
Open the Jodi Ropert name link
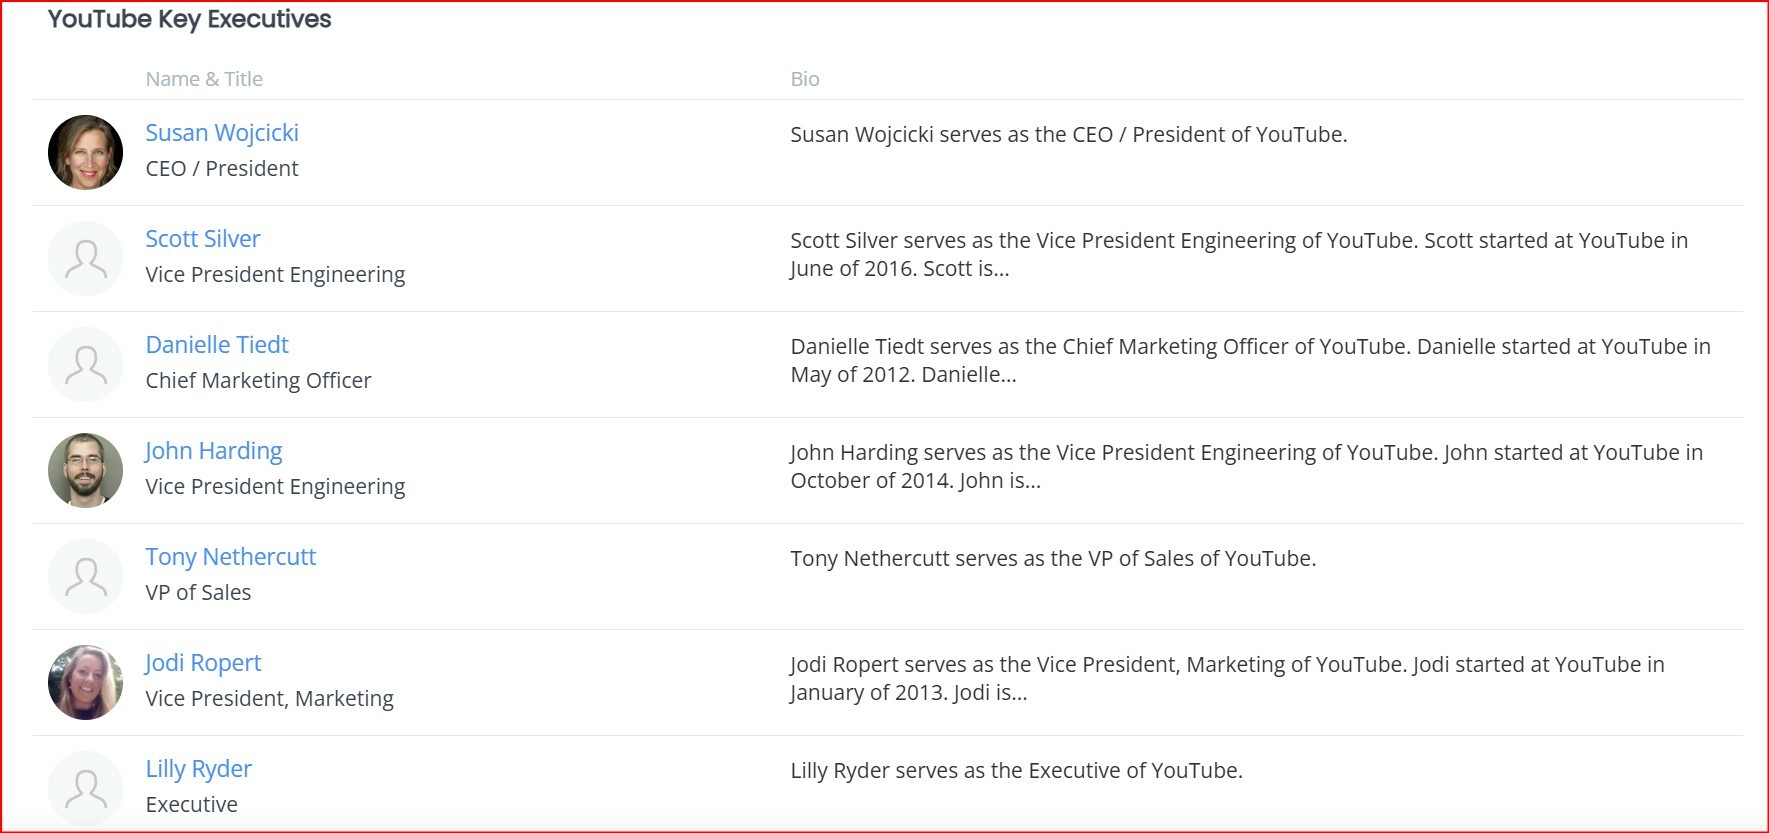pos(203,663)
